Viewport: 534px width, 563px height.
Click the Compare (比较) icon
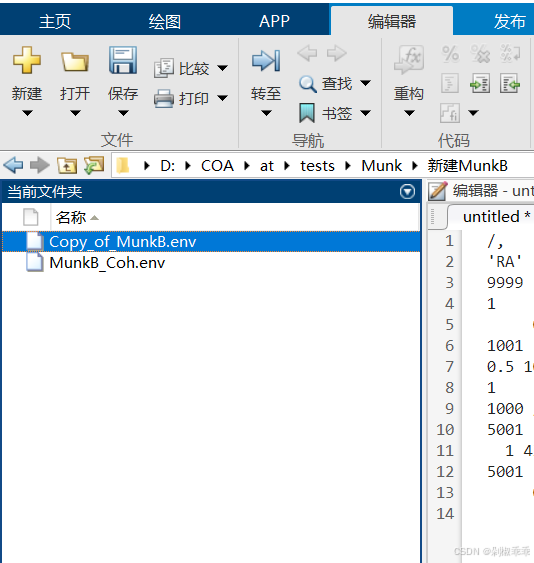164,68
